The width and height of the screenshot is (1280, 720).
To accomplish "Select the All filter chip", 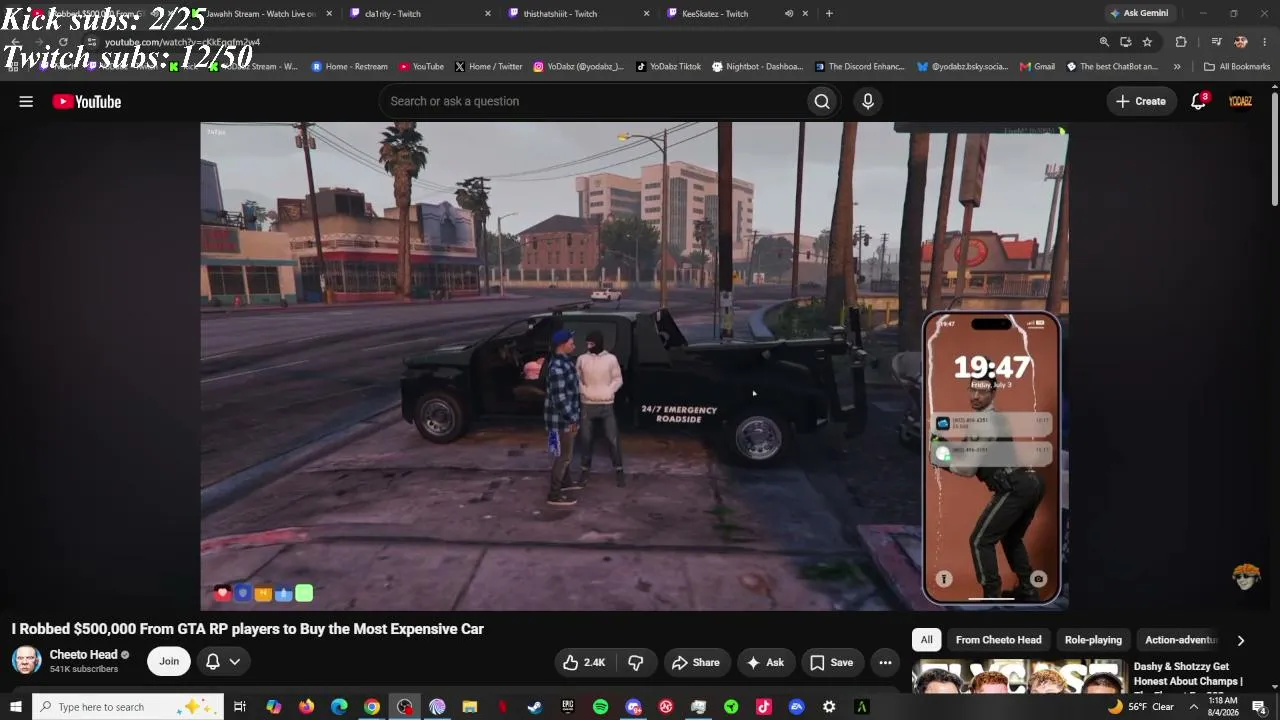I will click(927, 640).
